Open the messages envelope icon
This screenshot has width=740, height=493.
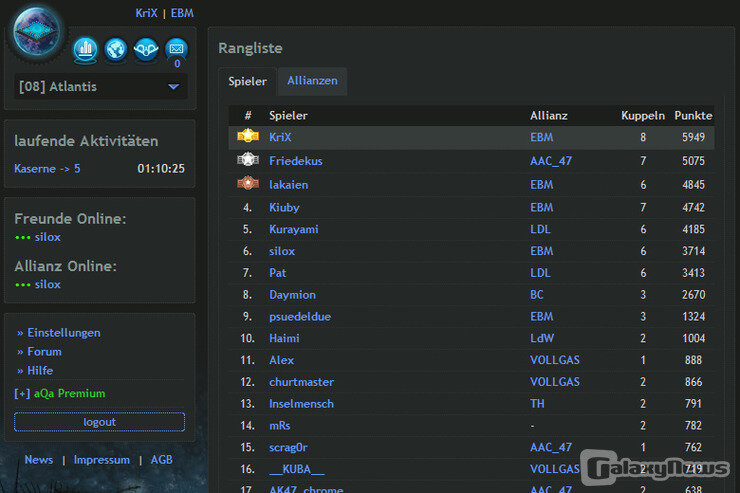pos(176,48)
